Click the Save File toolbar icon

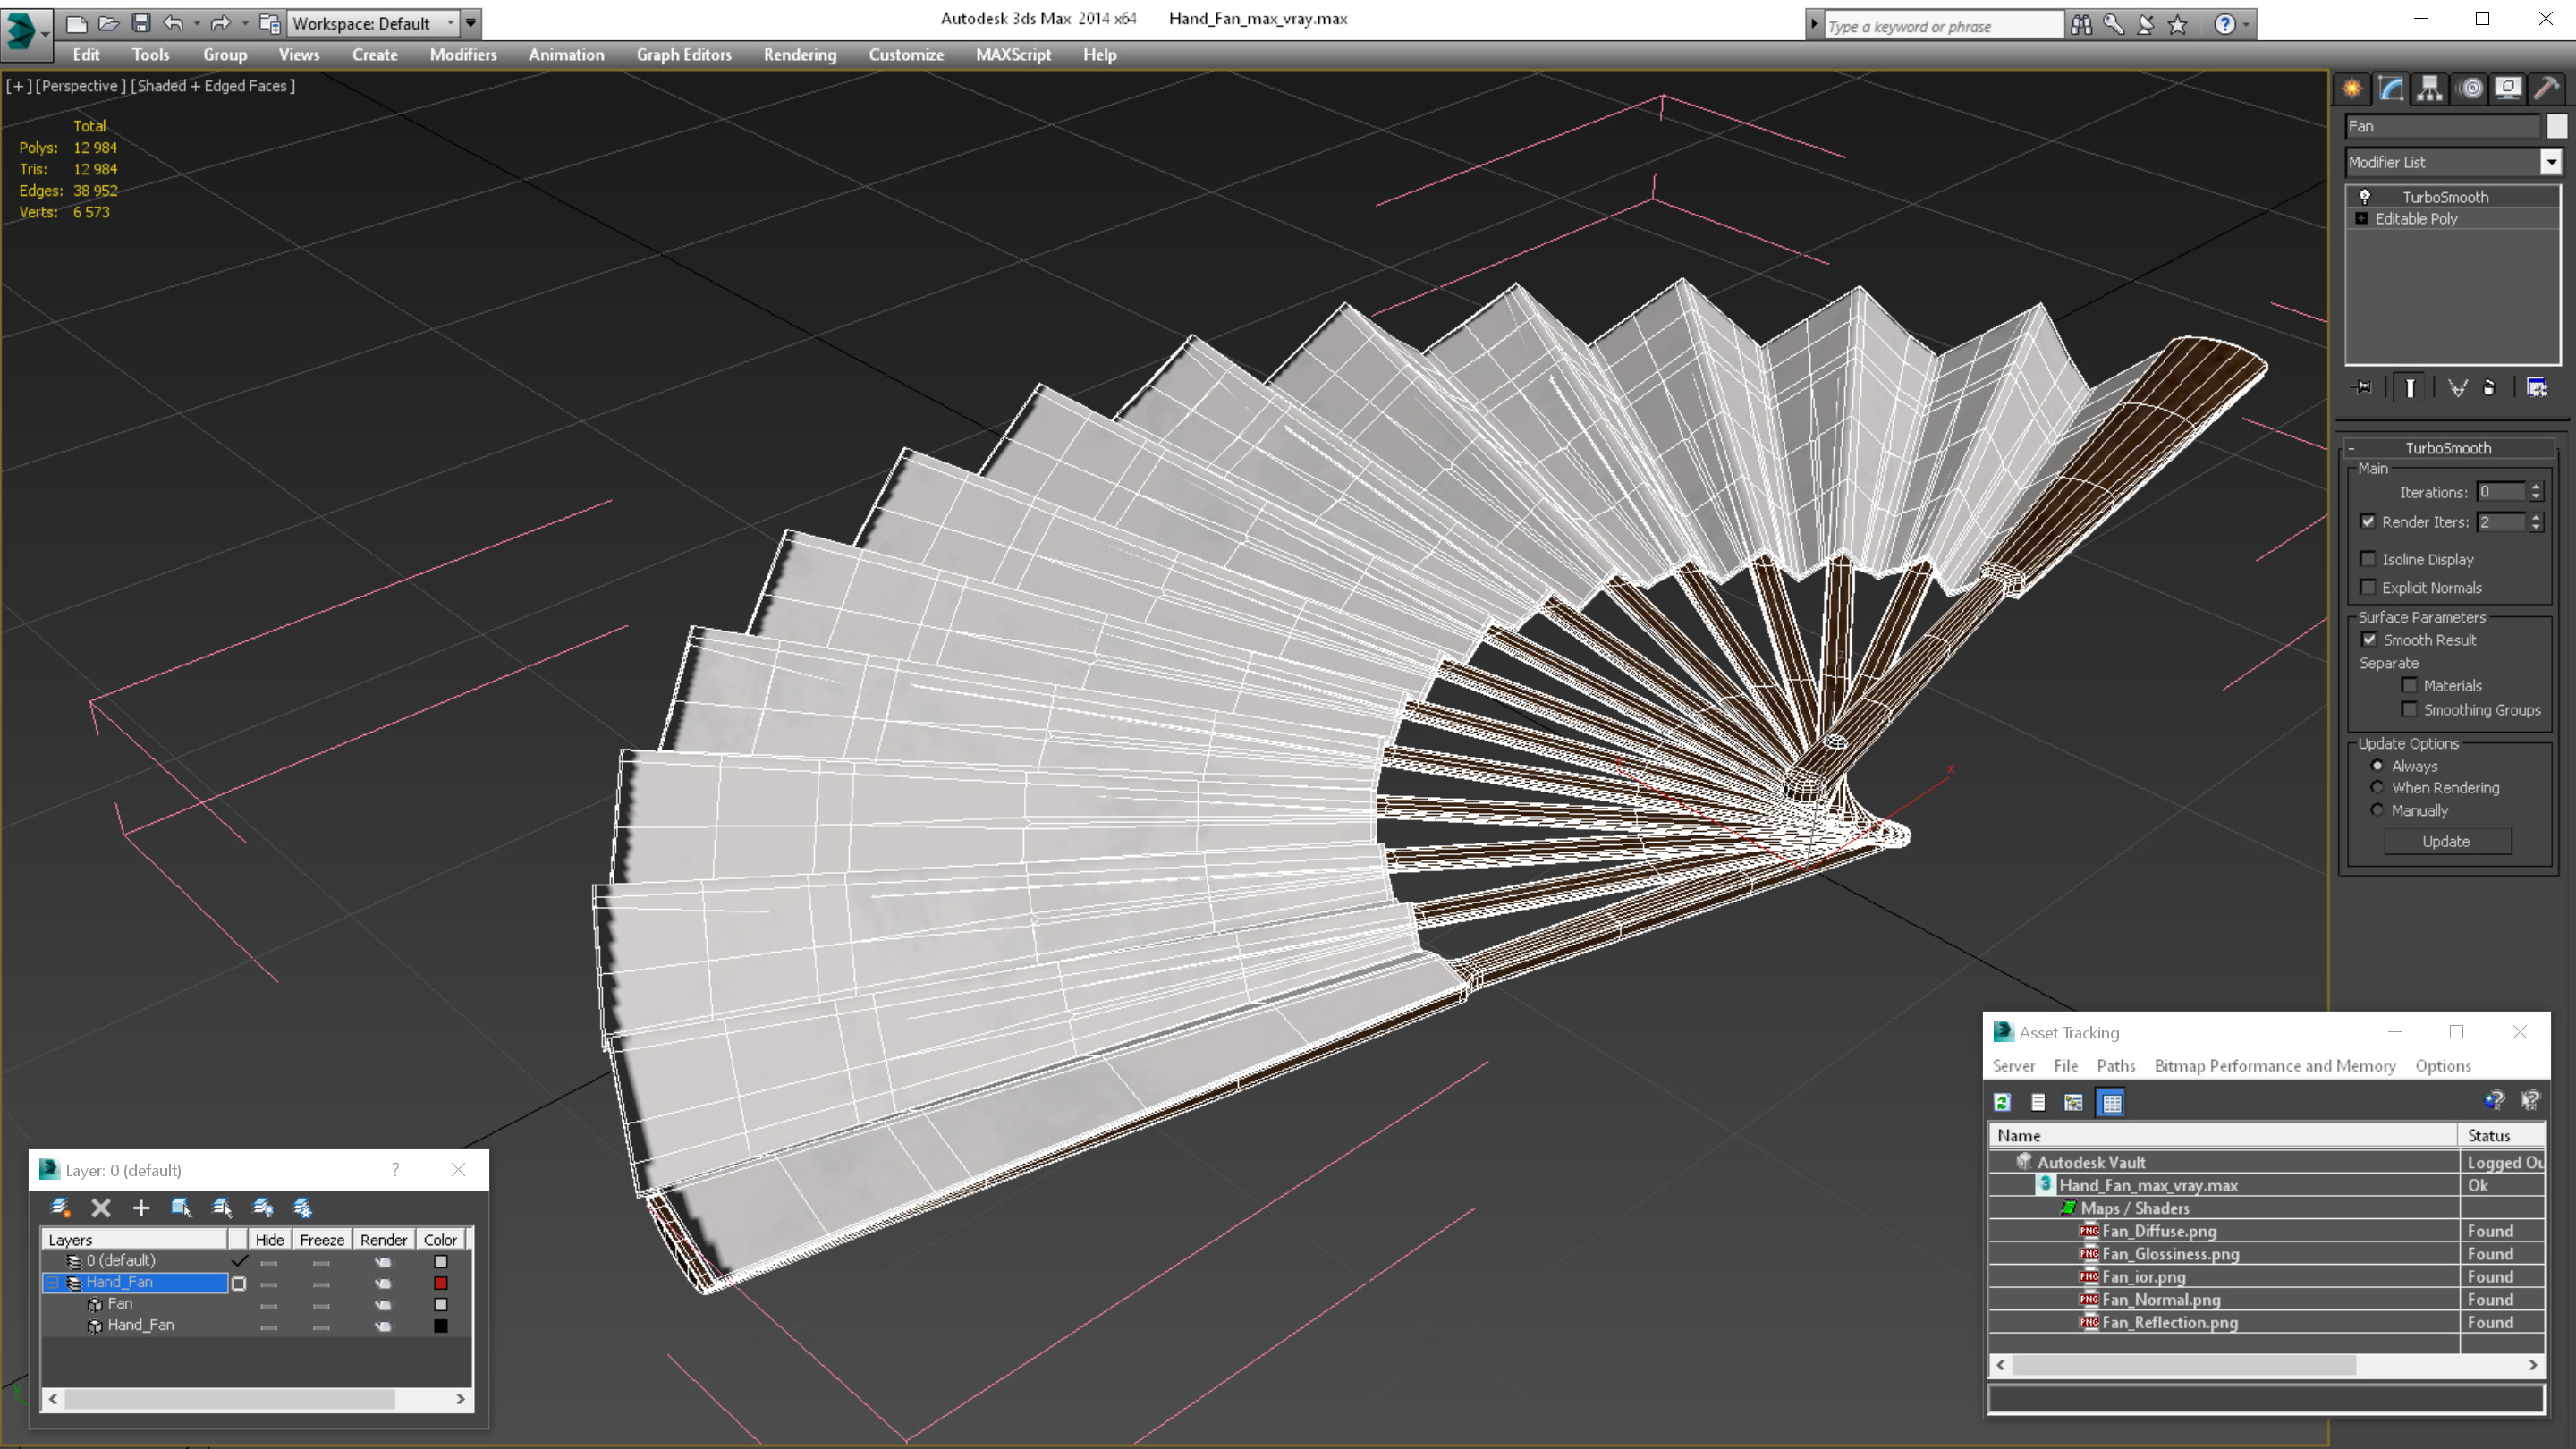click(141, 23)
